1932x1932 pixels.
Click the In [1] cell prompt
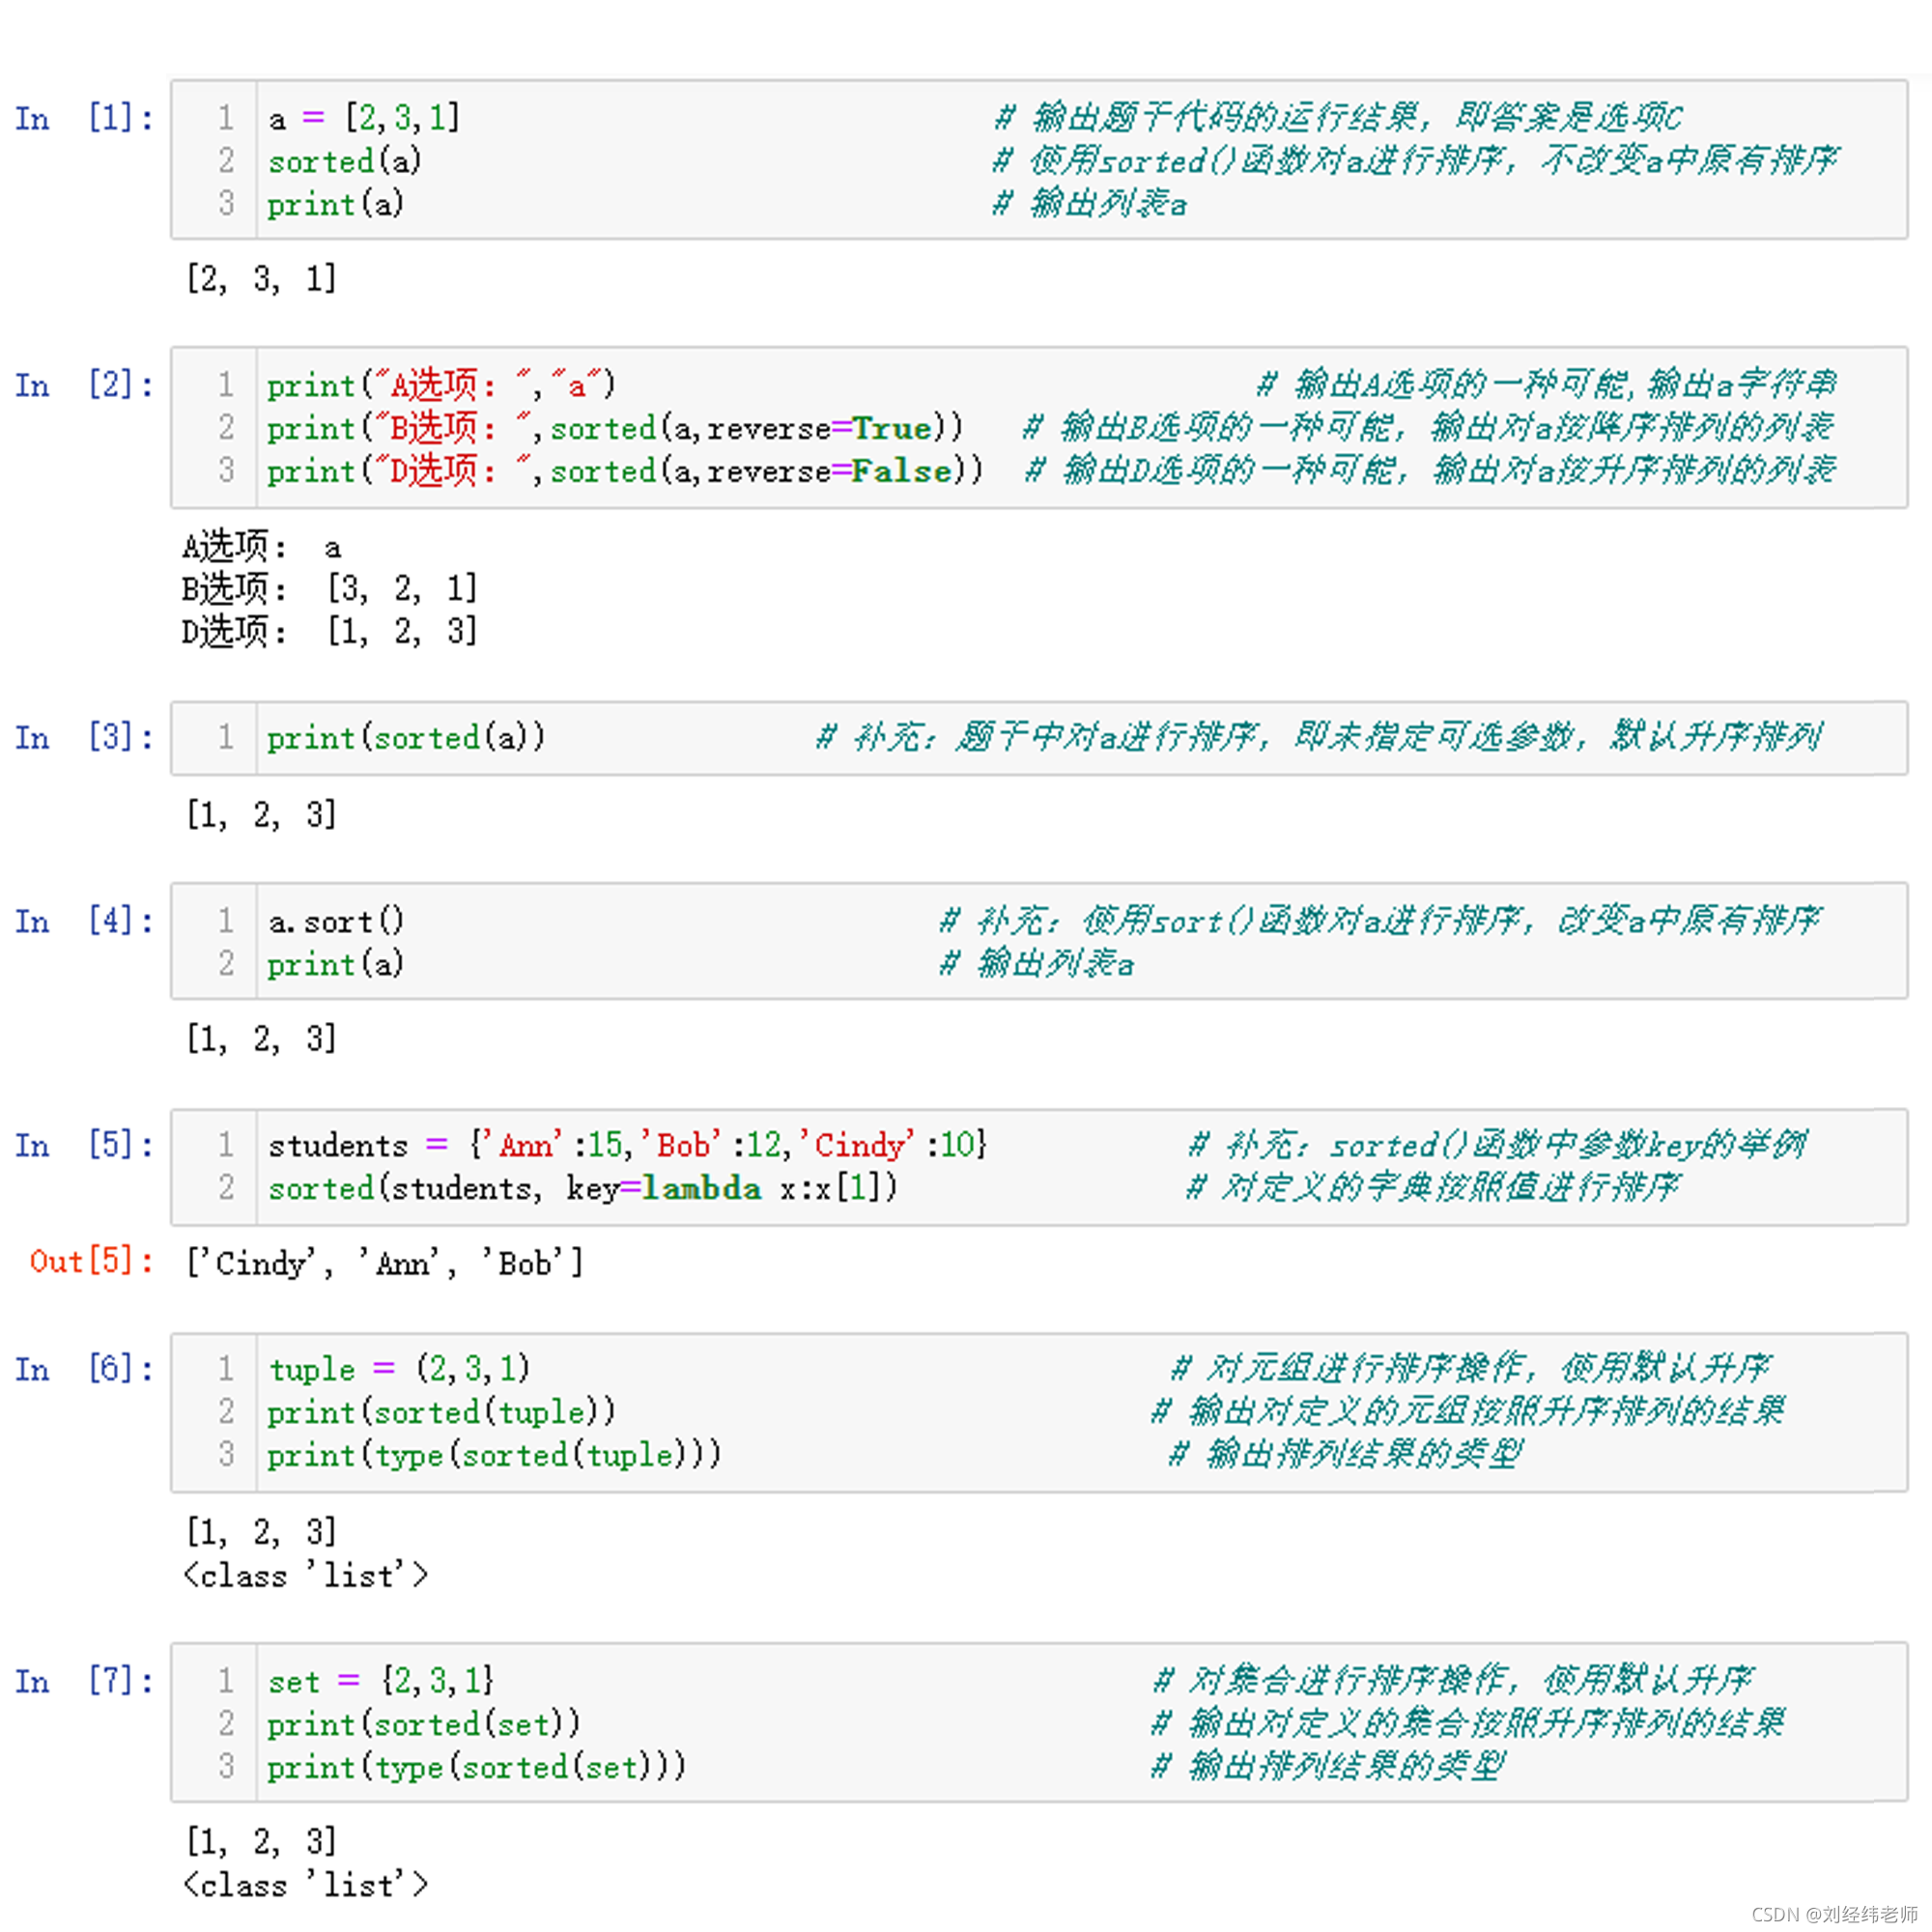click(x=84, y=119)
